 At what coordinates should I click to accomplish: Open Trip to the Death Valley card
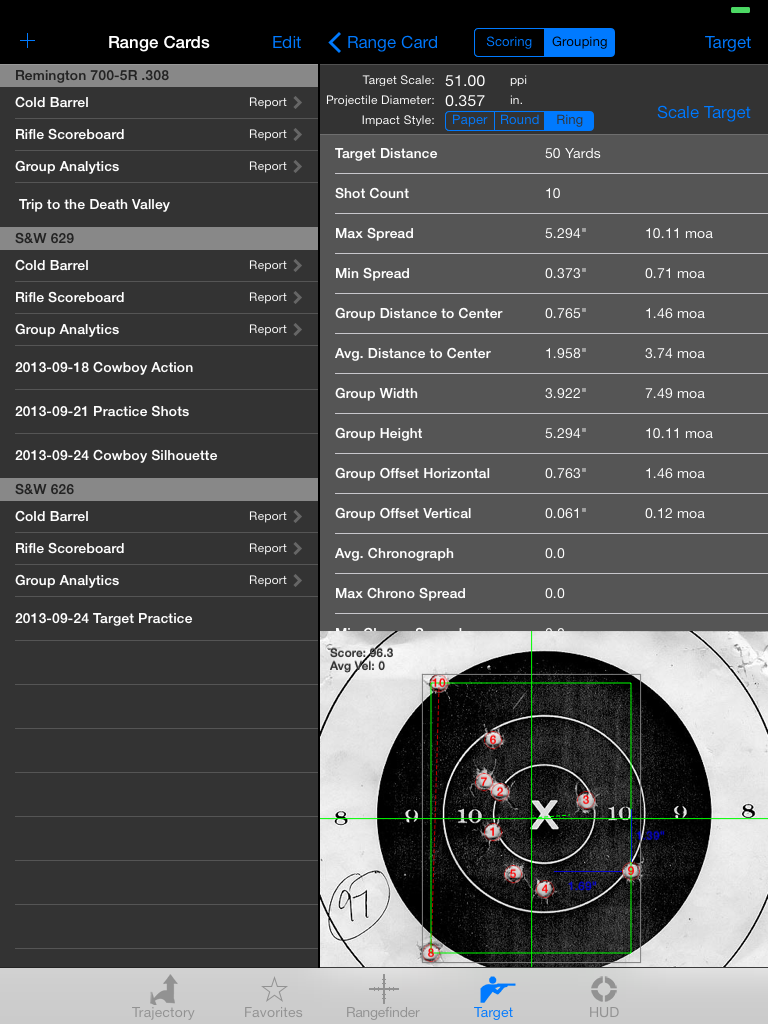click(x=94, y=204)
